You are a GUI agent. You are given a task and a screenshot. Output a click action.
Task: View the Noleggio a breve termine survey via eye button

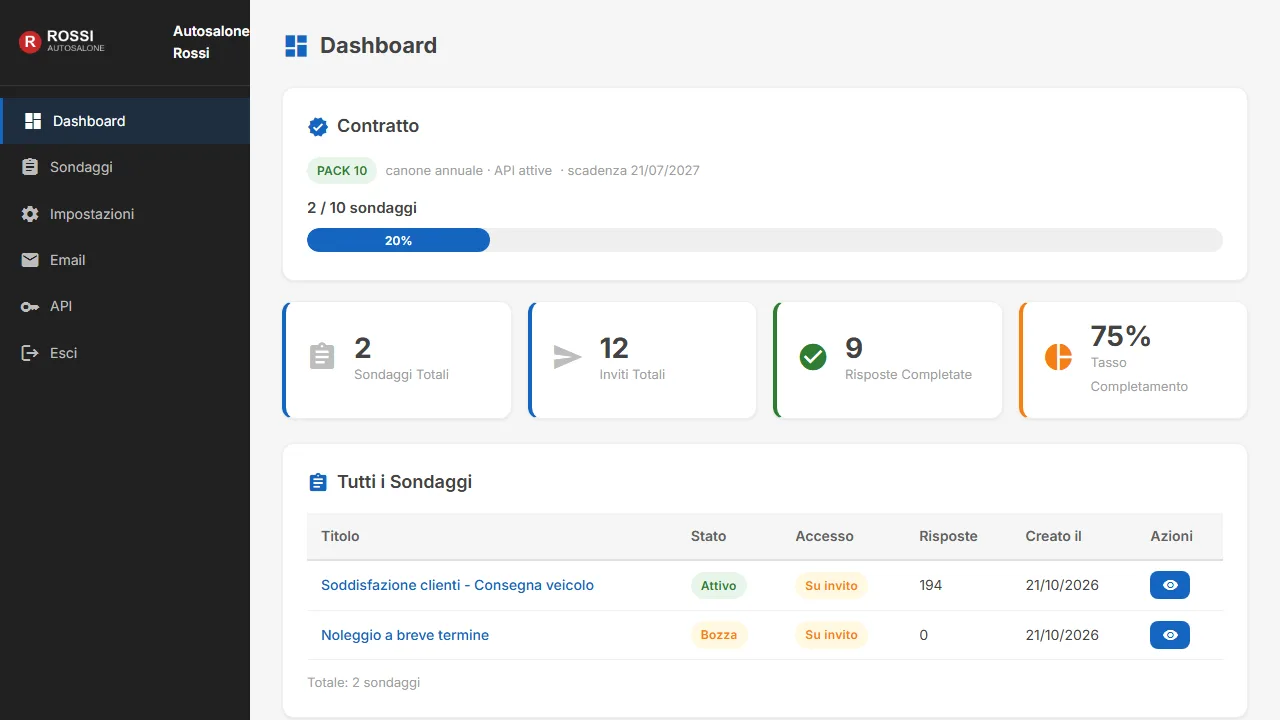(1170, 635)
